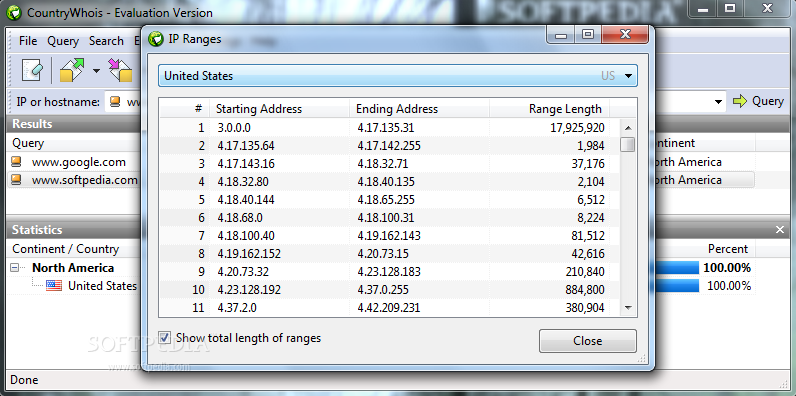
Task: Select starting address 4.18.100.40
Action: pos(246,236)
